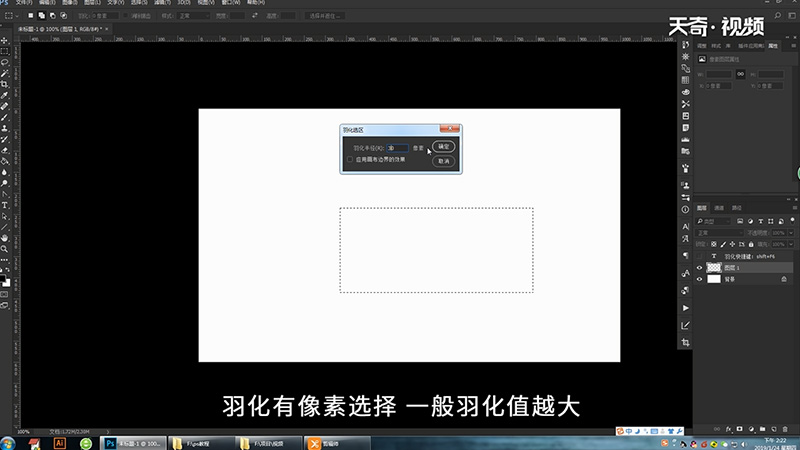800x450 pixels.
Task: Select the Lasso tool
Action: tap(5, 62)
